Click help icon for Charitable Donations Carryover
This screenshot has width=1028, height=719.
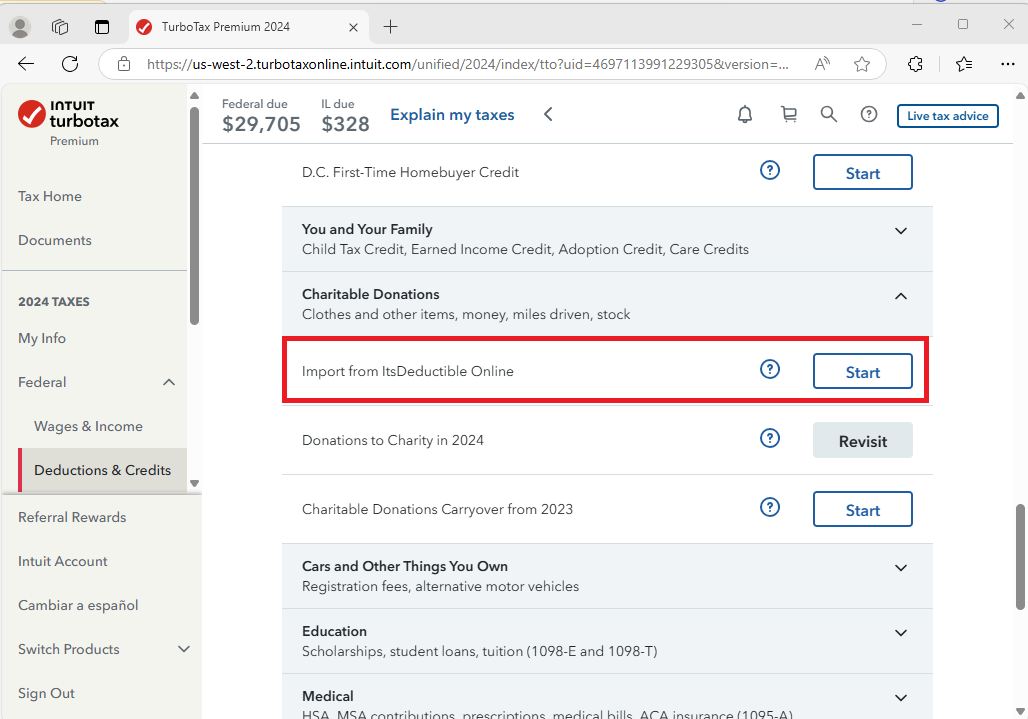pyautogui.click(x=770, y=507)
